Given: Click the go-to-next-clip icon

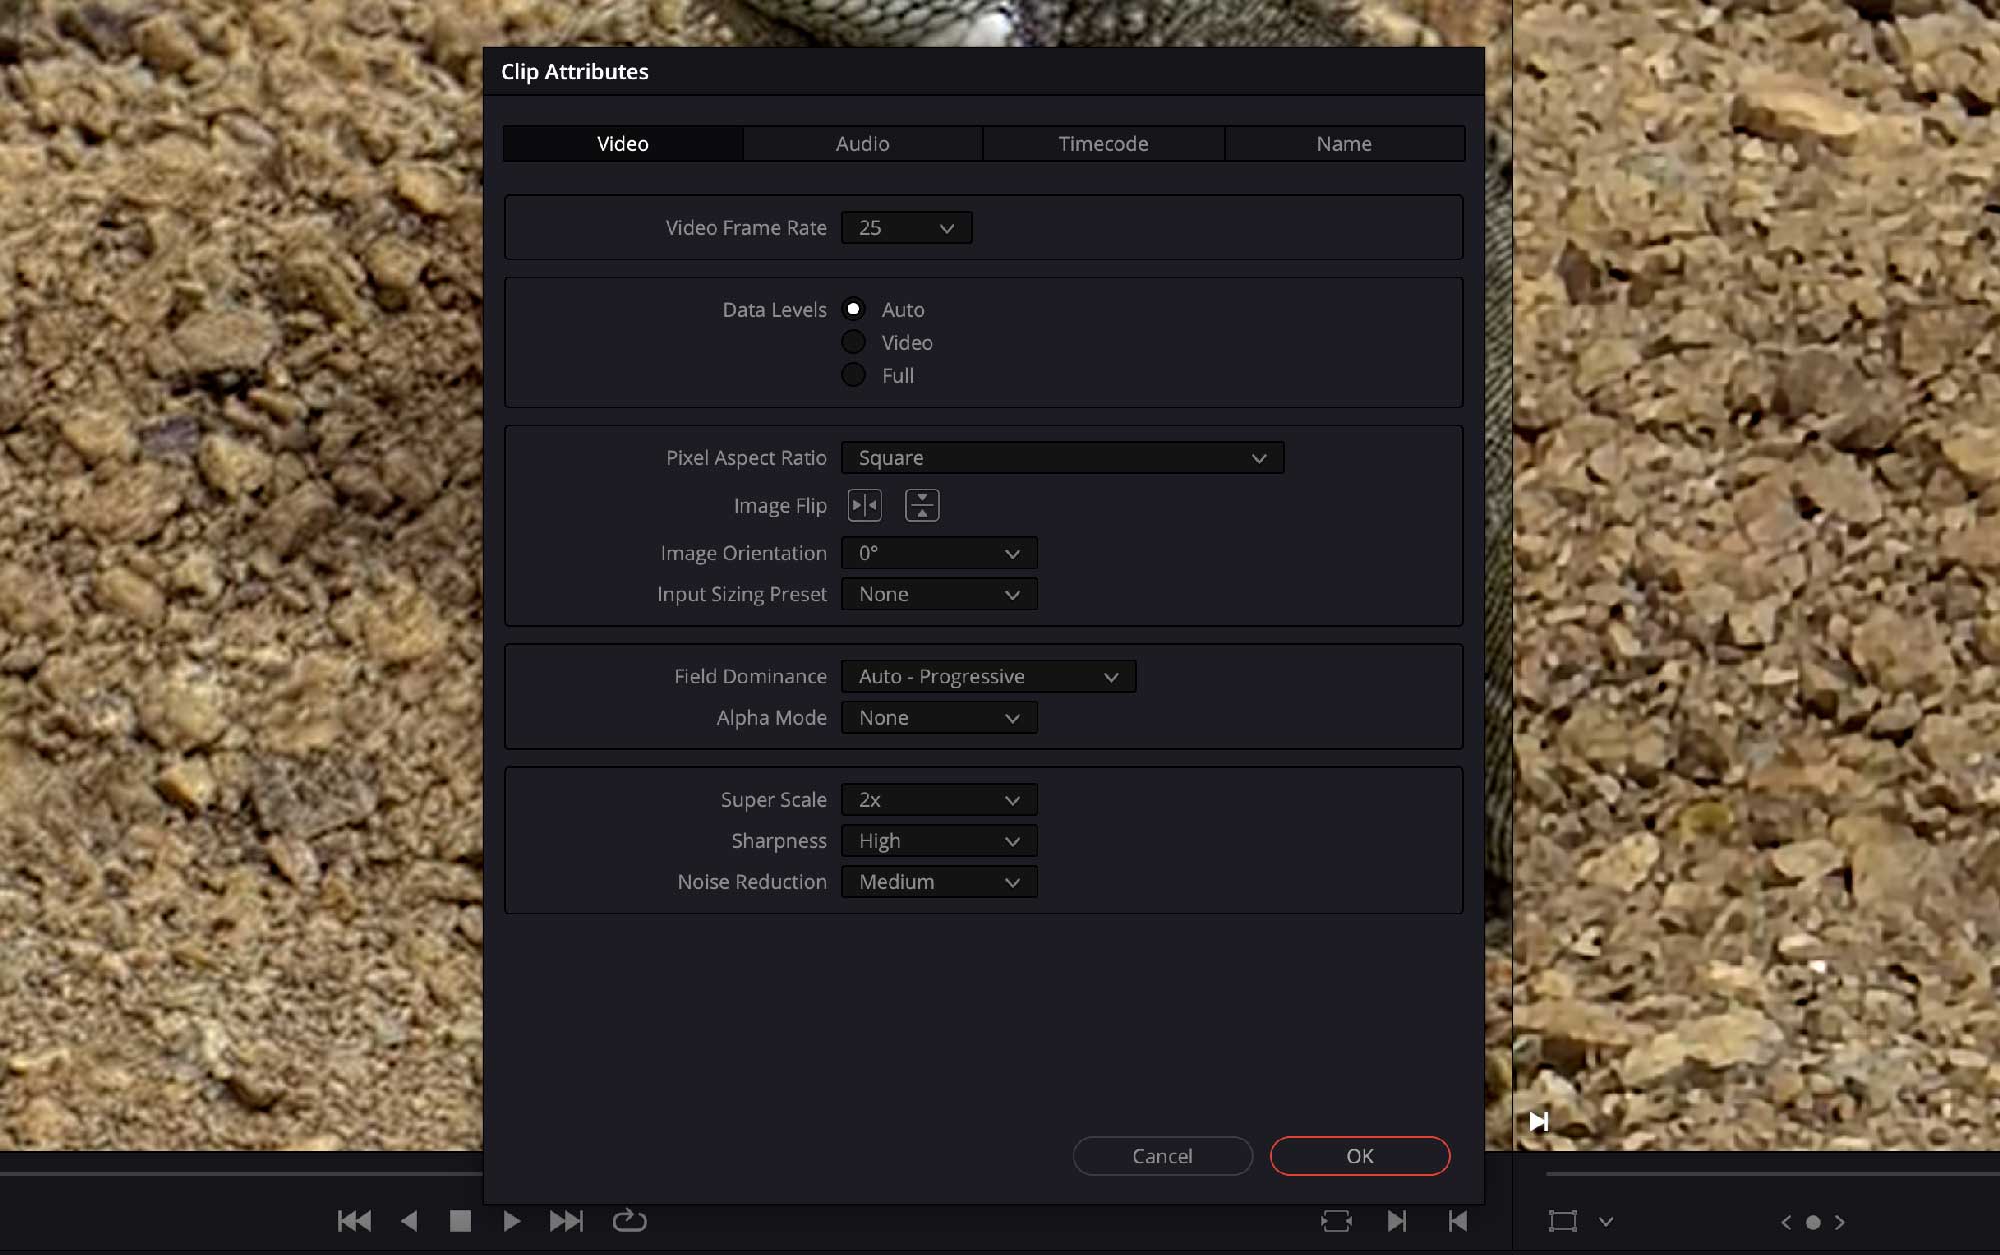Looking at the screenshot, I should (1397, 1220).
